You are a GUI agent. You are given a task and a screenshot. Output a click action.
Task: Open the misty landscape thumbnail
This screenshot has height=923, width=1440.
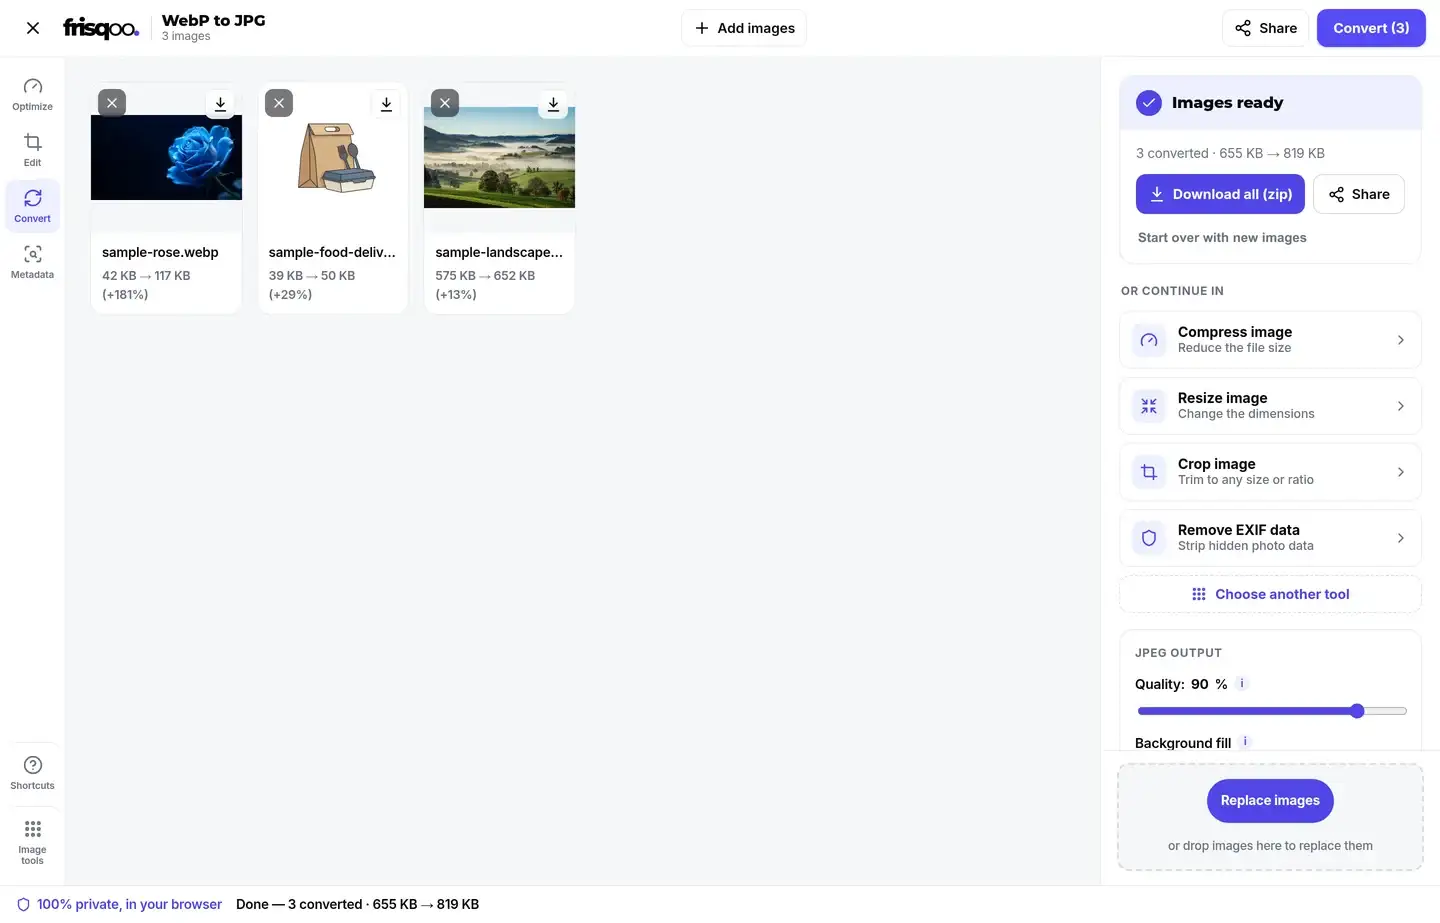tap(499, 158)
